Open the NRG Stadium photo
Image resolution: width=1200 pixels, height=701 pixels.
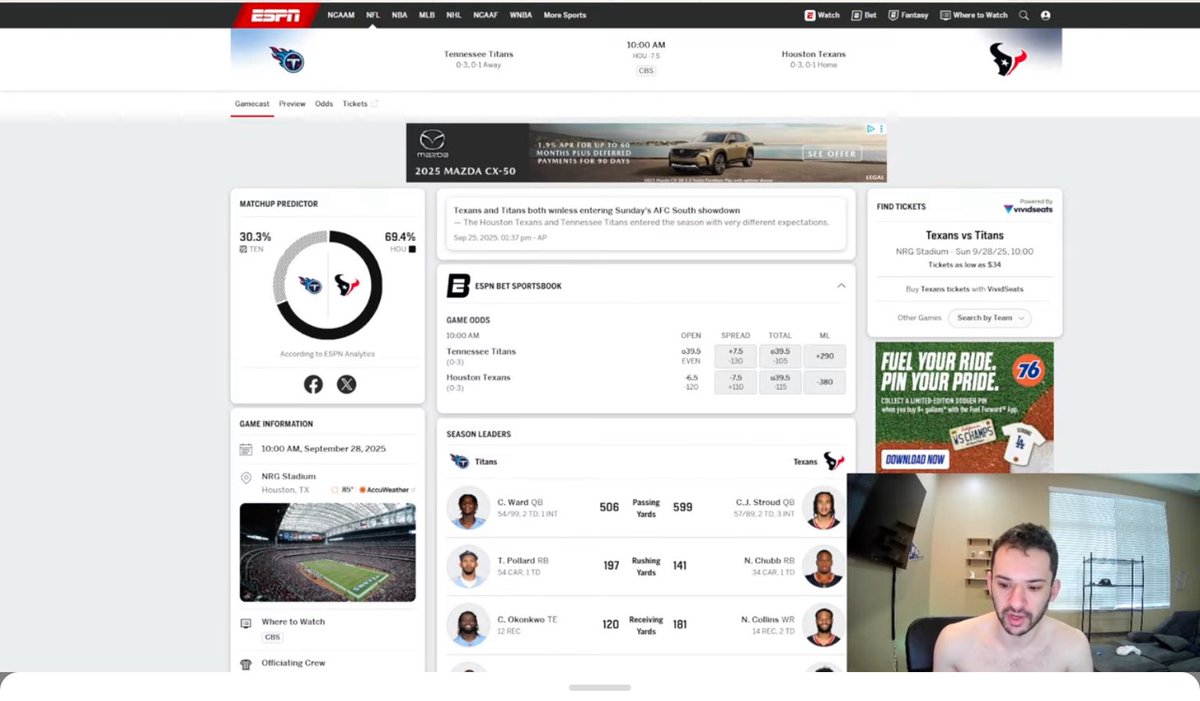point(328,552)
